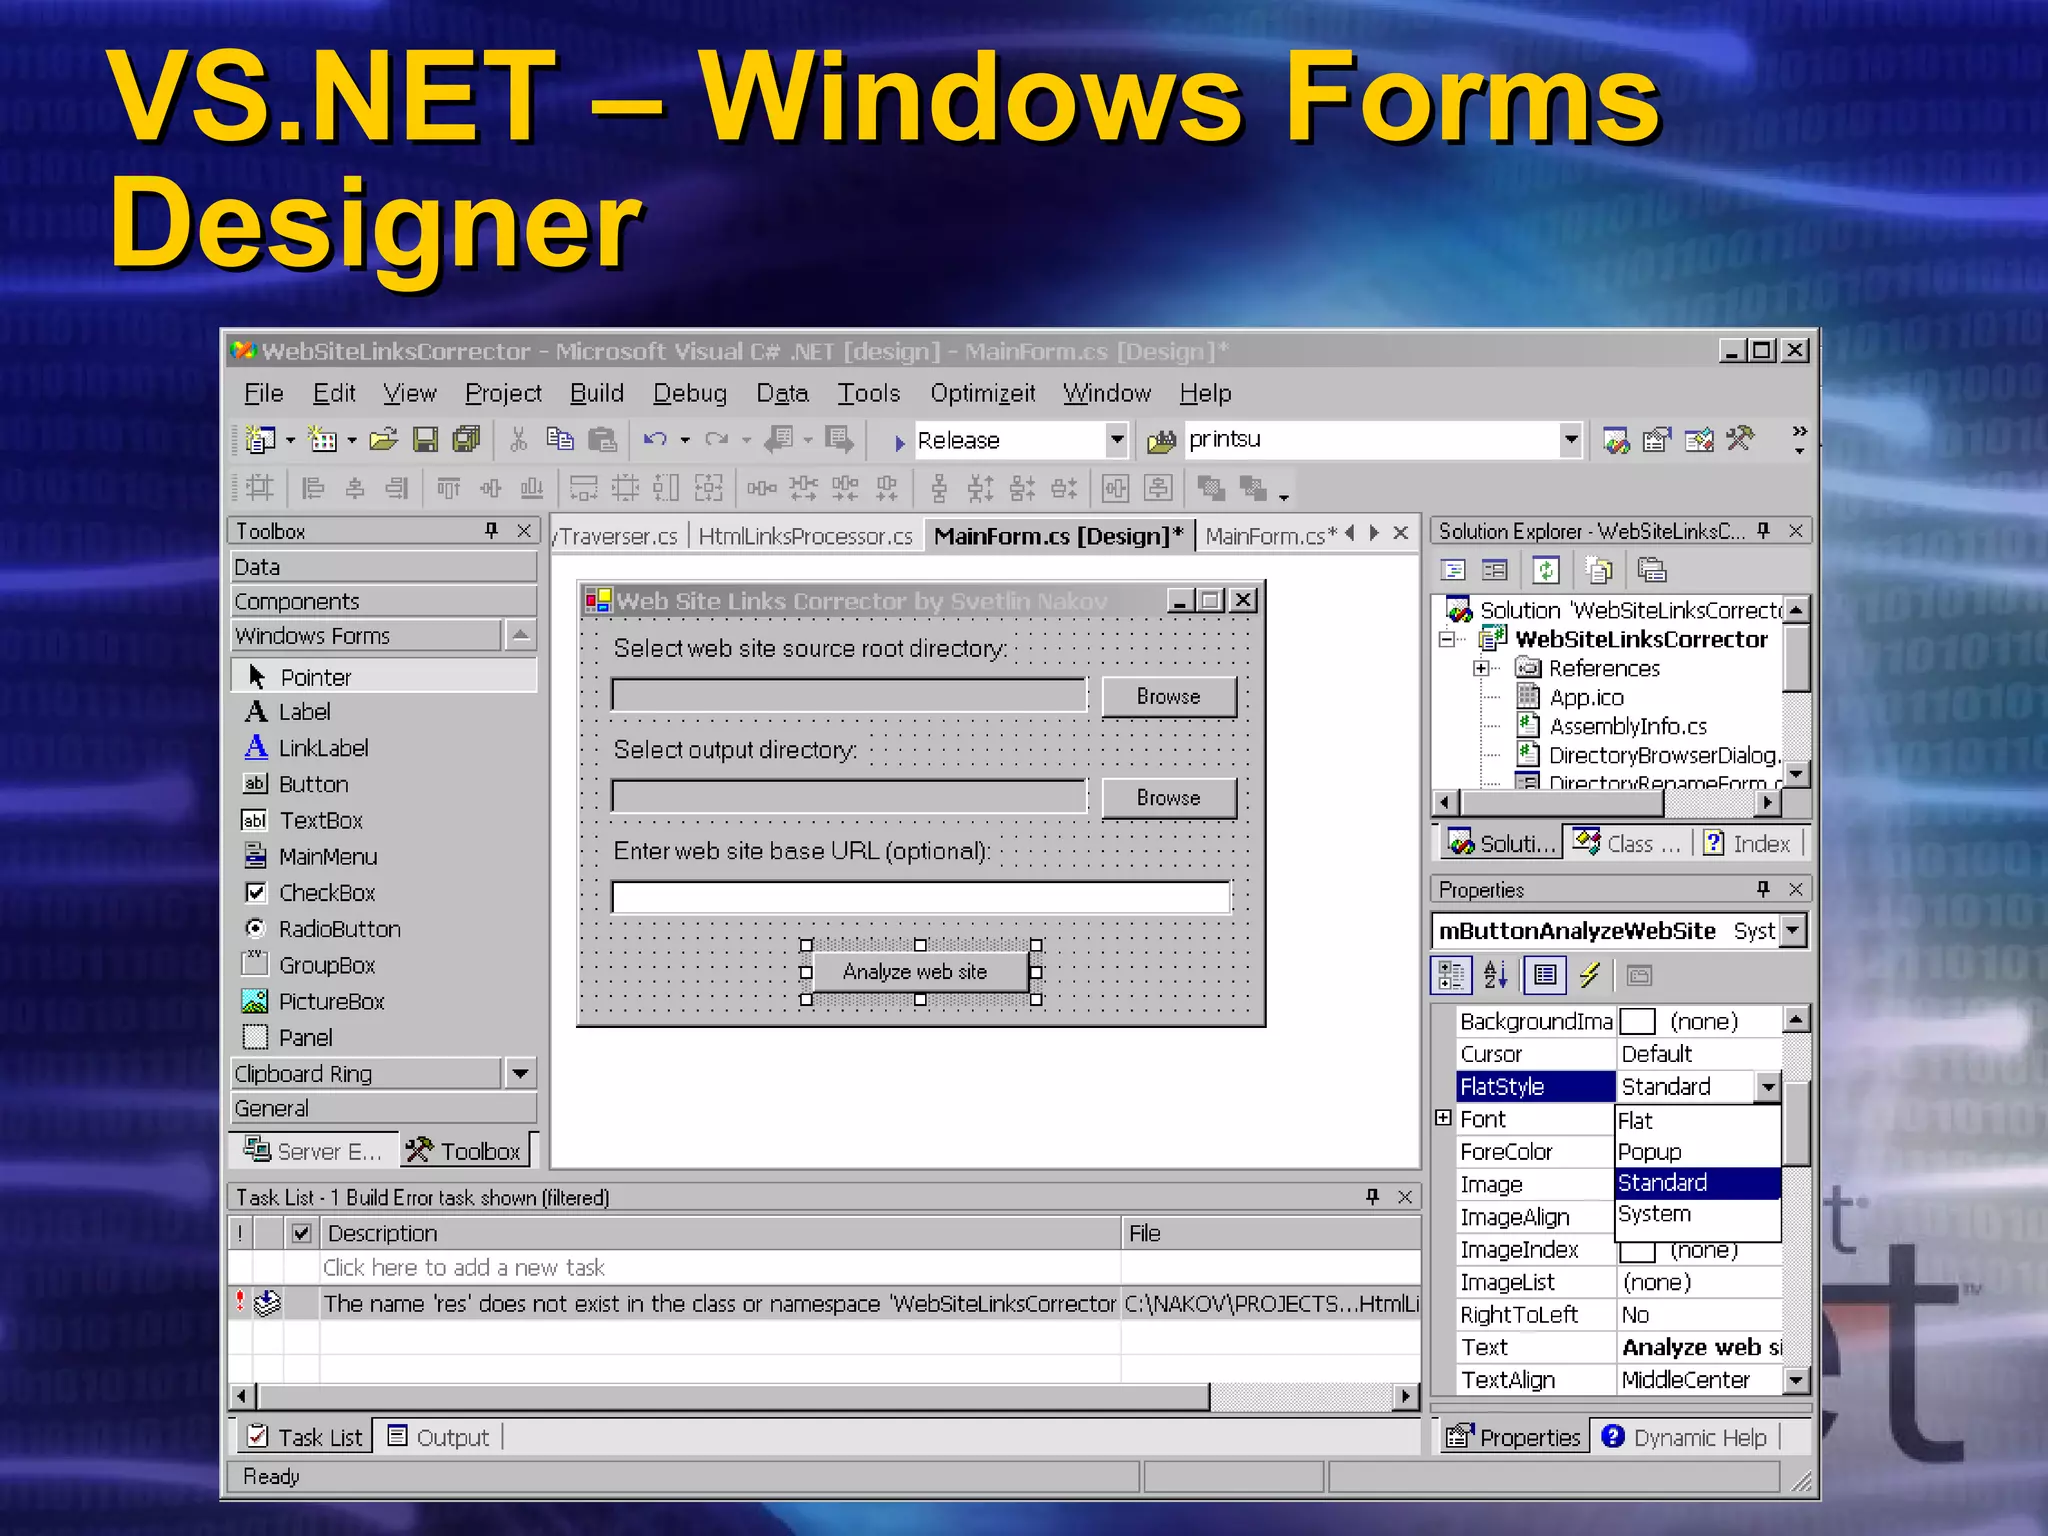Image resolution: width=2048 pixels, height=1536 pixels.
Task: Click the Undo arrow icon
Action: pos(655,440)
